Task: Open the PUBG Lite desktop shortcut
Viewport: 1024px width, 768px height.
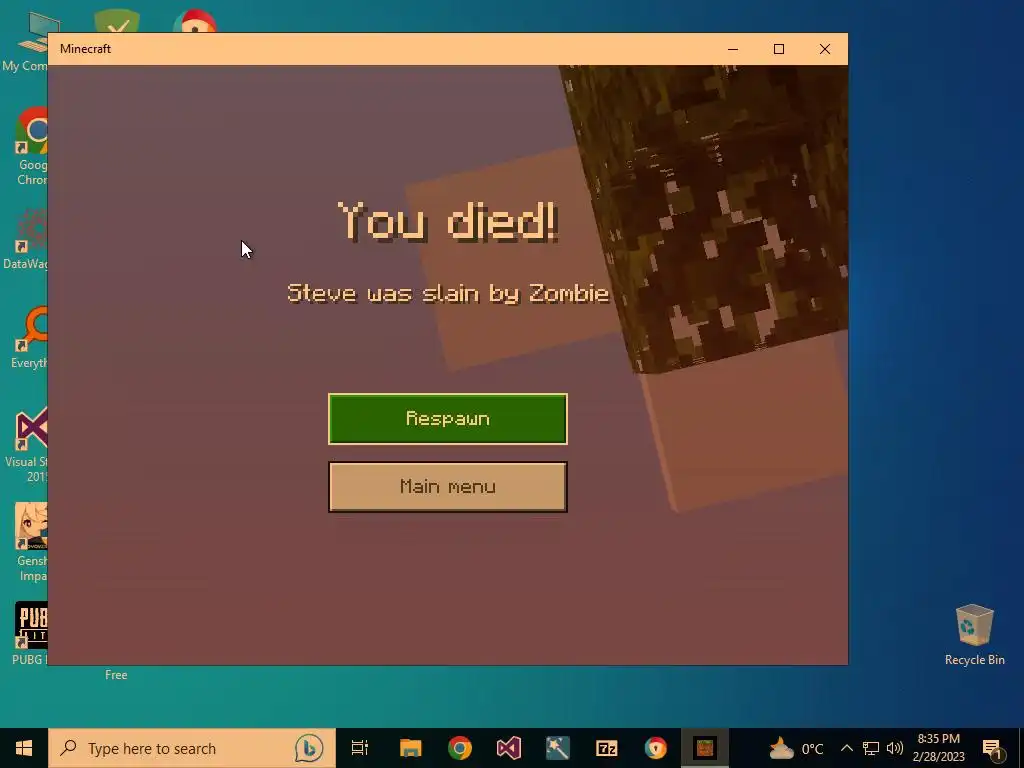Action: [x=30, y=634]
